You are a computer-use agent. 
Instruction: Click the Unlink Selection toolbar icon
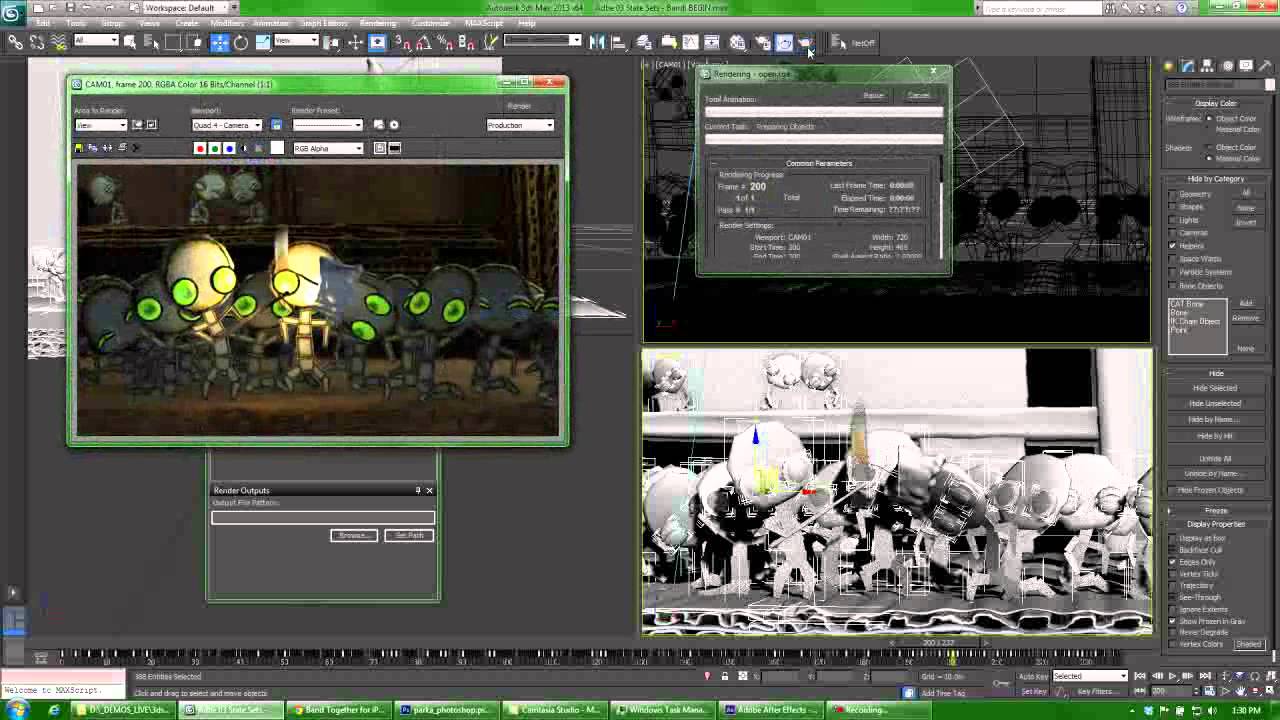pyautogui.click(x=37, y=42)
